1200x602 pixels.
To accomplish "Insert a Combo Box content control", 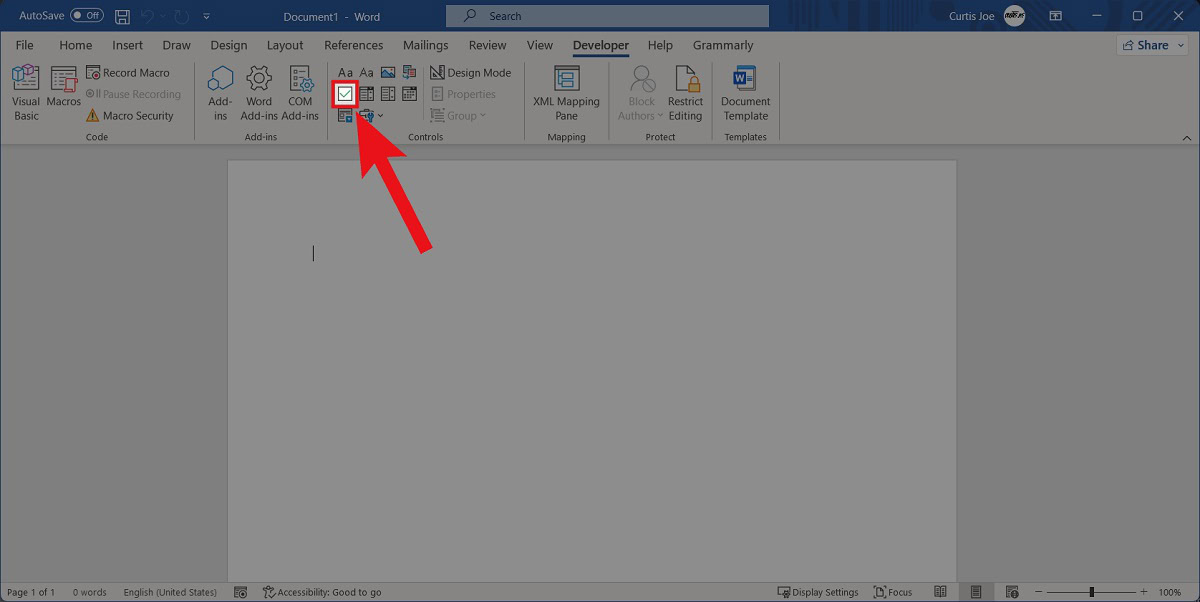I will point(366,94).
